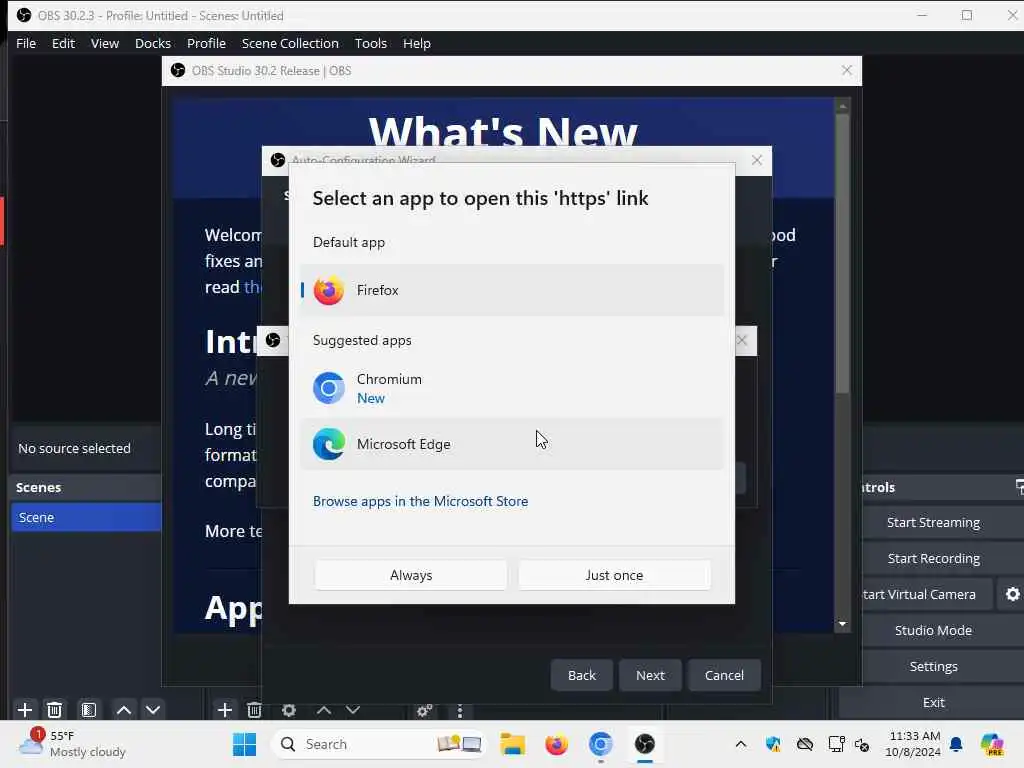Open scene filters icon in Scenes dock
This screenshot has height=768, width=1024.
click(x=89, y=710)
